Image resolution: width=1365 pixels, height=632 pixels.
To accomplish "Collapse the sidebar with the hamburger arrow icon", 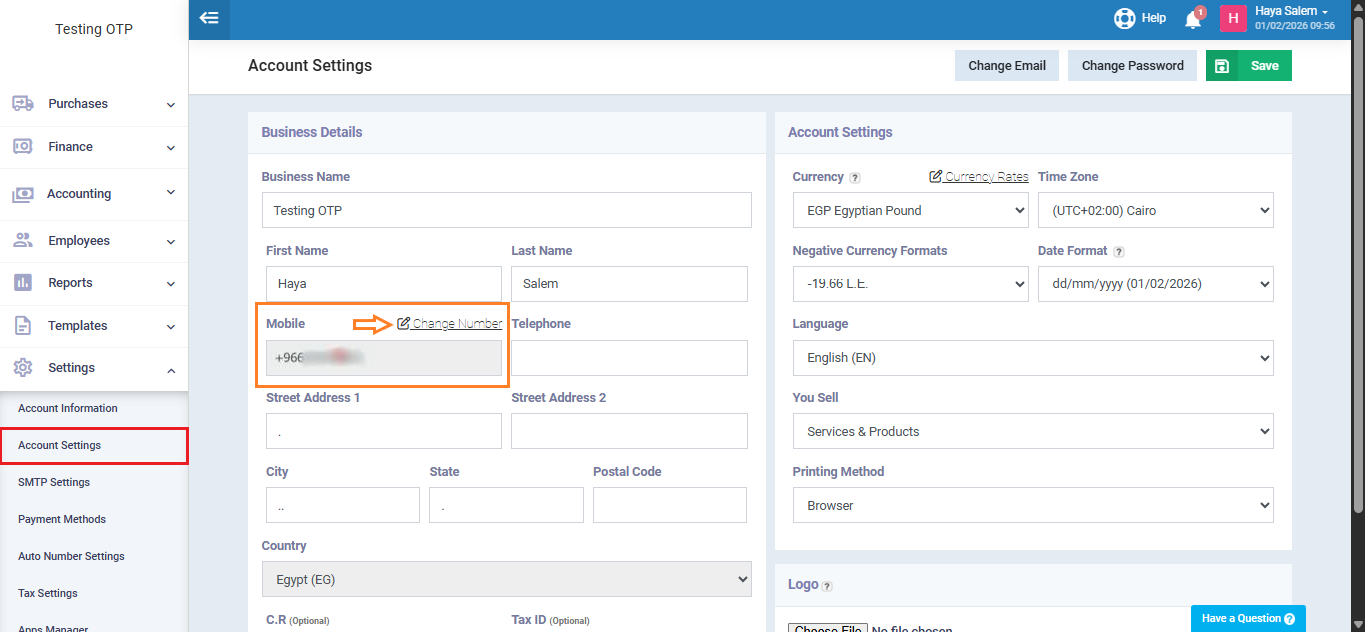I will (x=209, y=18).
